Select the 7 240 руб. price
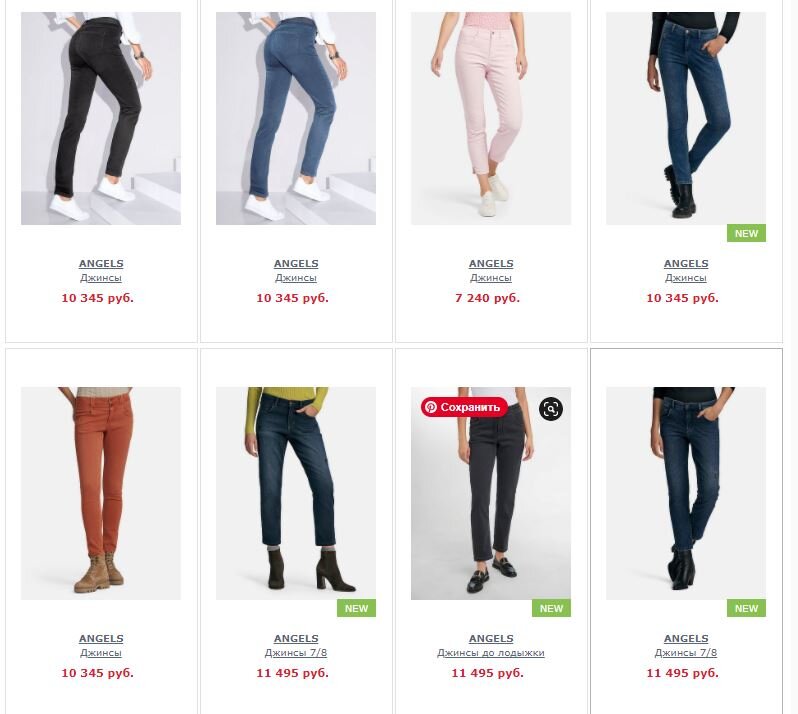Screen dimensions: 798x714 point(487,298)
